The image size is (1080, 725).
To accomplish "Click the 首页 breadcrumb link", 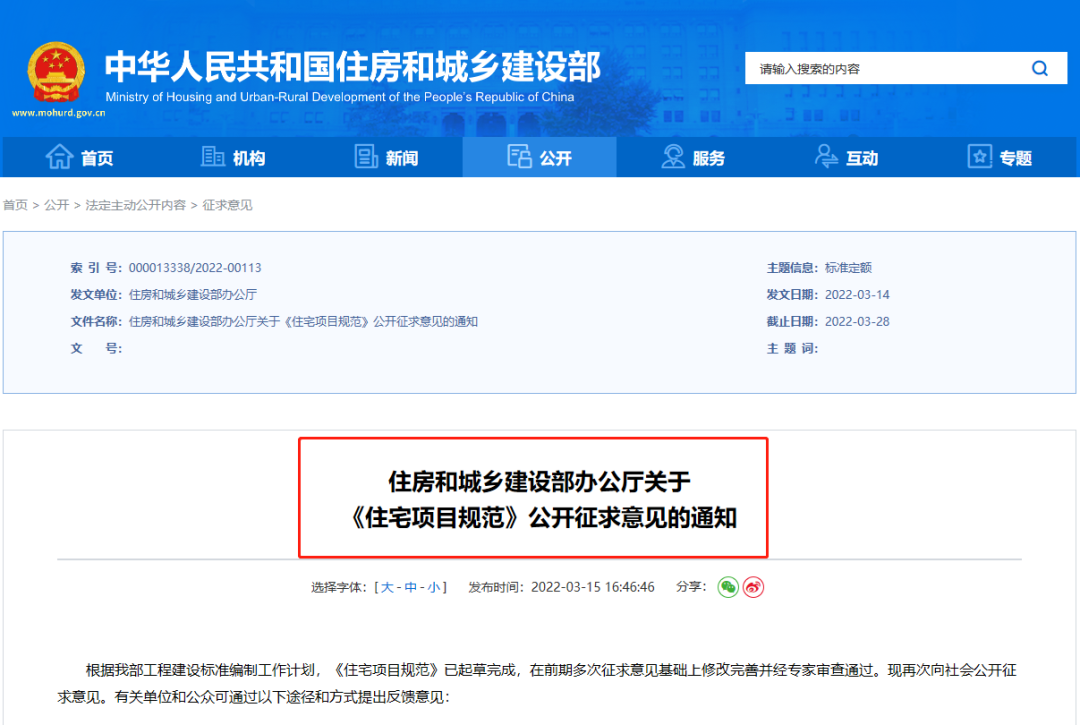I will (15, 205).
